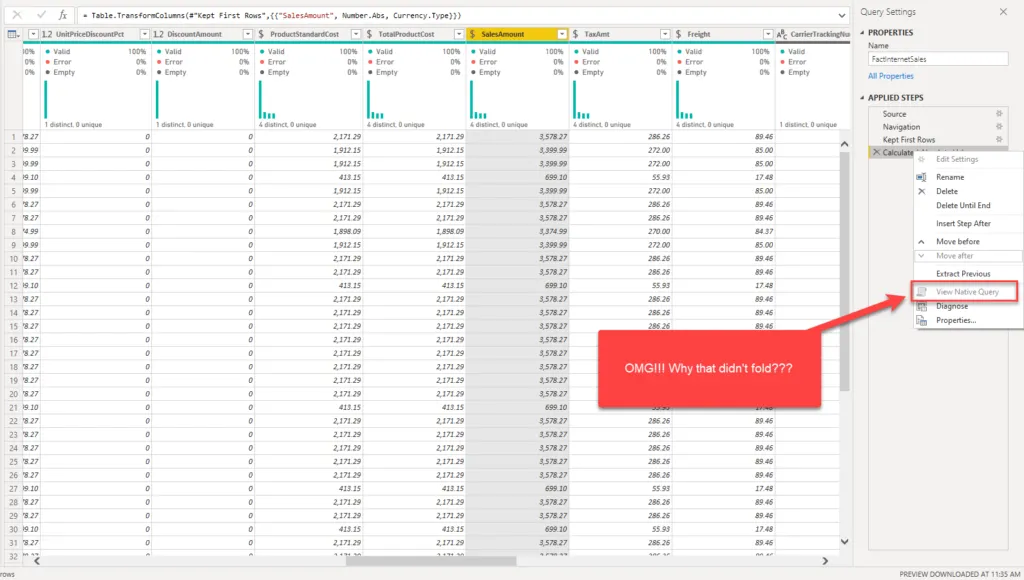This screenshot has height=580, width=1024.
Task: Click the currency type icon of TotalProductCost
Action: [x=370, y=34]
